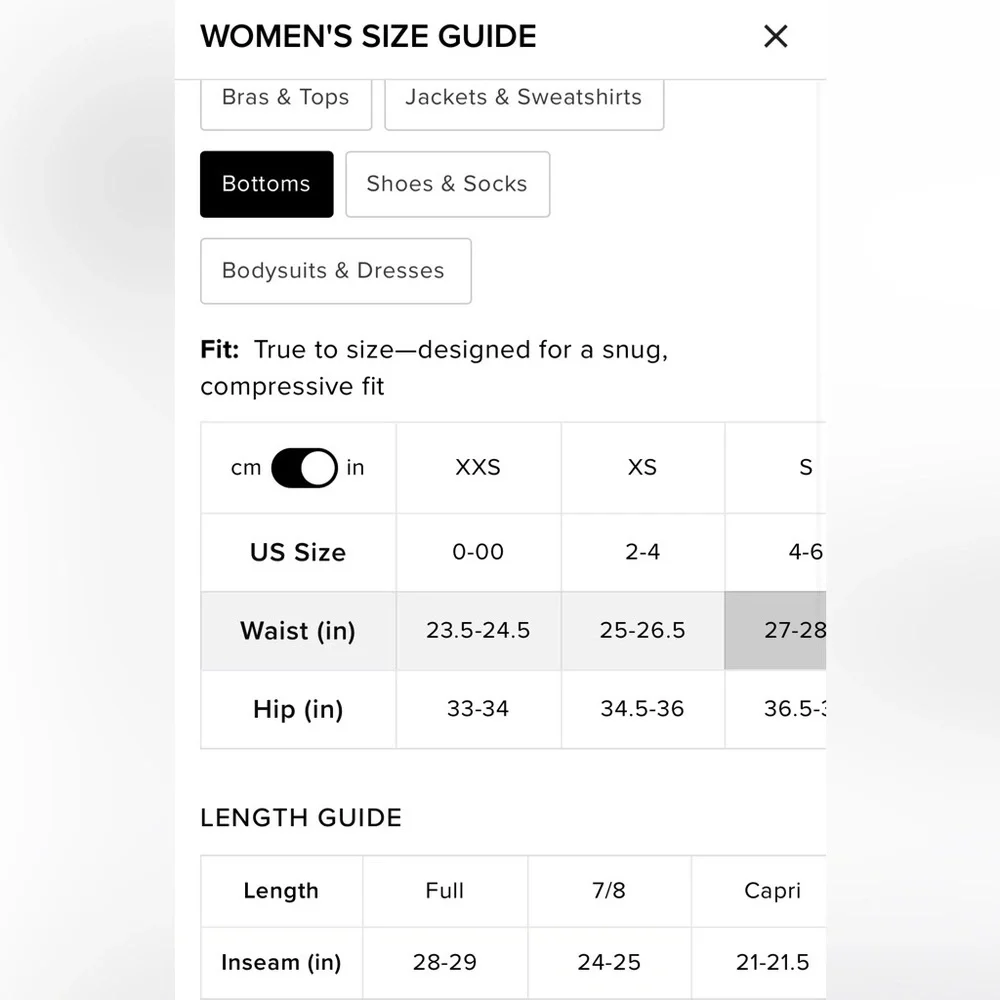
Task: Select waist value 25-26.5
Action: point(642,631)
